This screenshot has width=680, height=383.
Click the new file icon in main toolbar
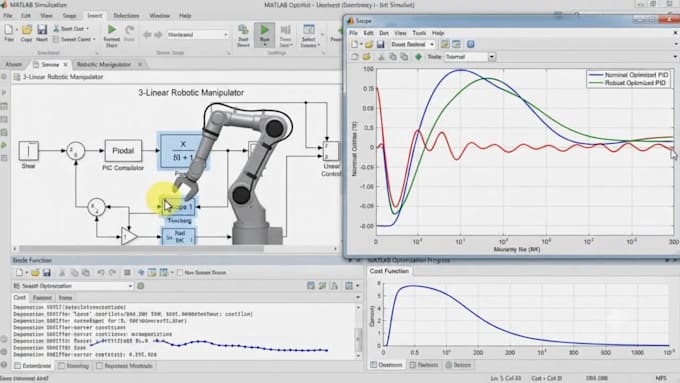pos(8,29)
